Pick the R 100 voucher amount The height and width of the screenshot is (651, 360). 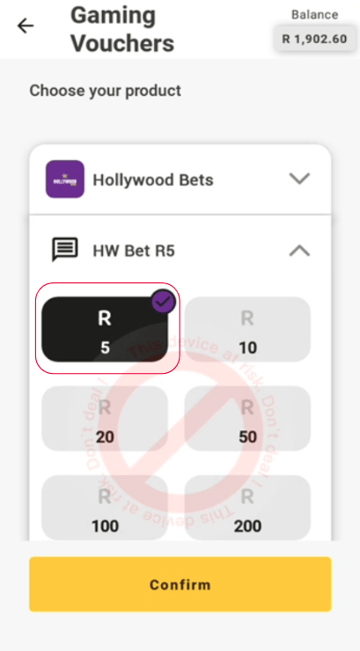[105, 507]
